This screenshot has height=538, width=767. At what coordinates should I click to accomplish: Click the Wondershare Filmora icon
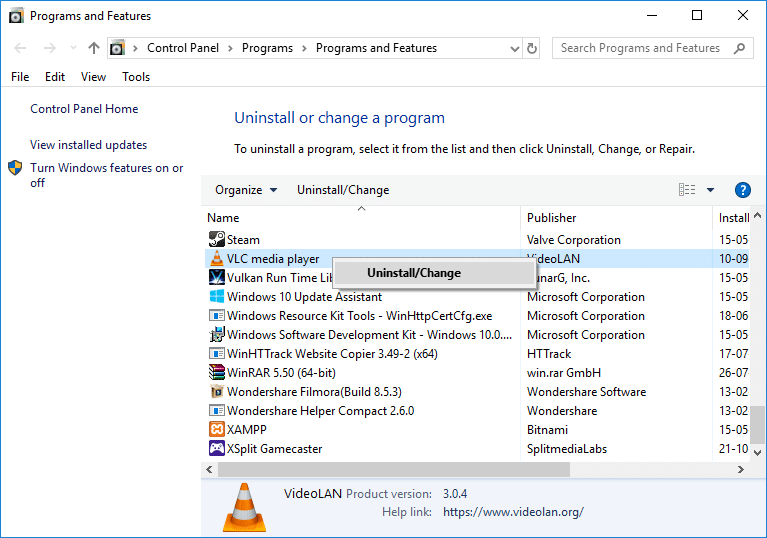(x=216, y=392)
